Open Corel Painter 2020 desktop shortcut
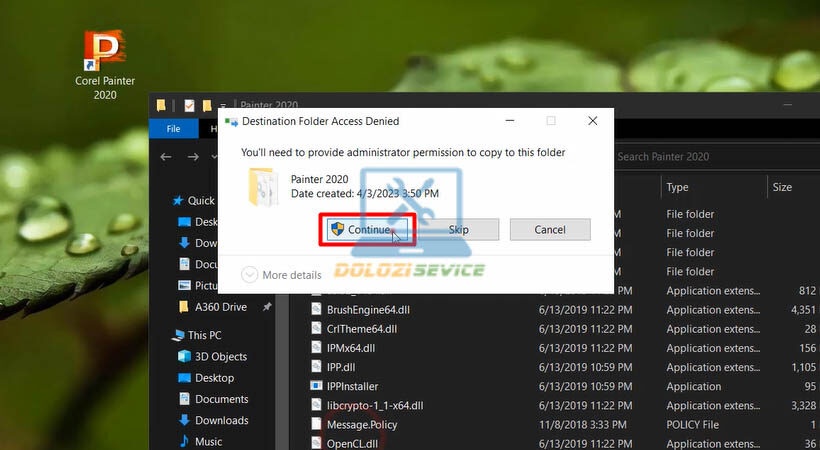Image resolution: width=820 pixels, height=450 pixels. [105, 65]
